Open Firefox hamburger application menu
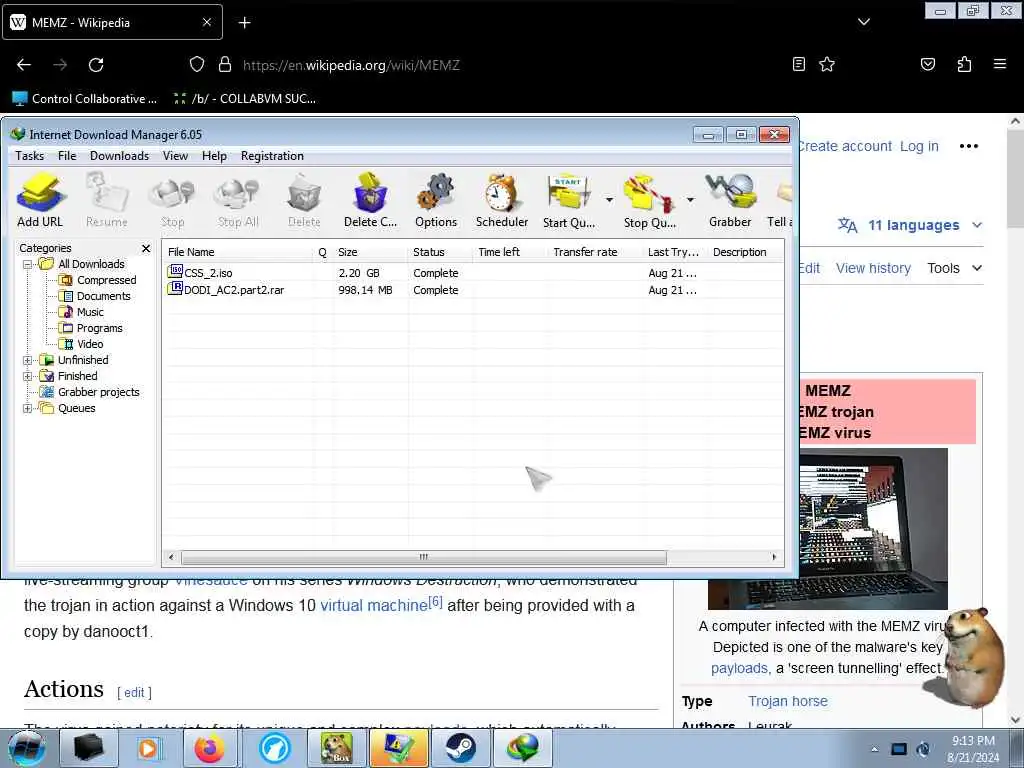Image resolution: width=1024 pixels, height=768 pixels. pyautogui.click(x=999, y=64)
